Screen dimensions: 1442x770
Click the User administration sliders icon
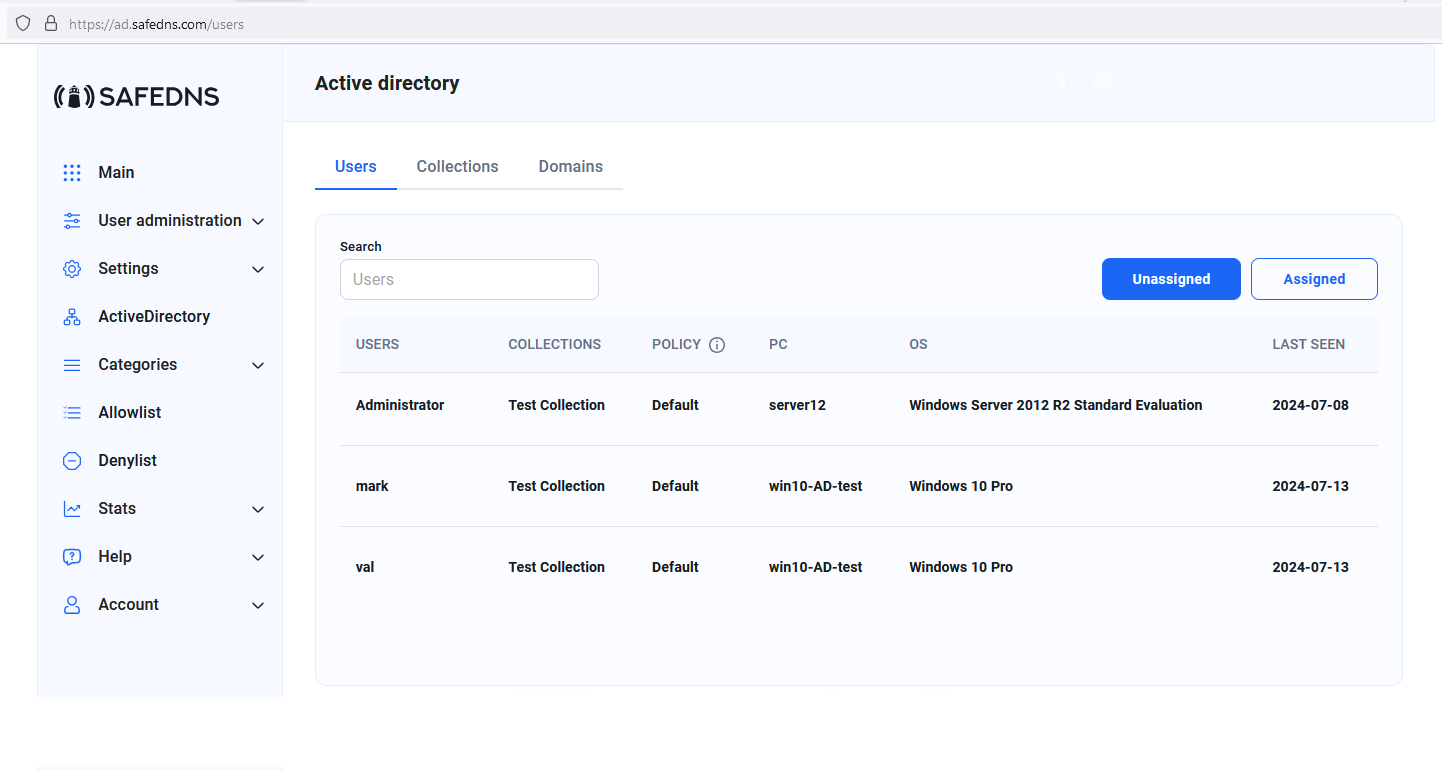72,221
